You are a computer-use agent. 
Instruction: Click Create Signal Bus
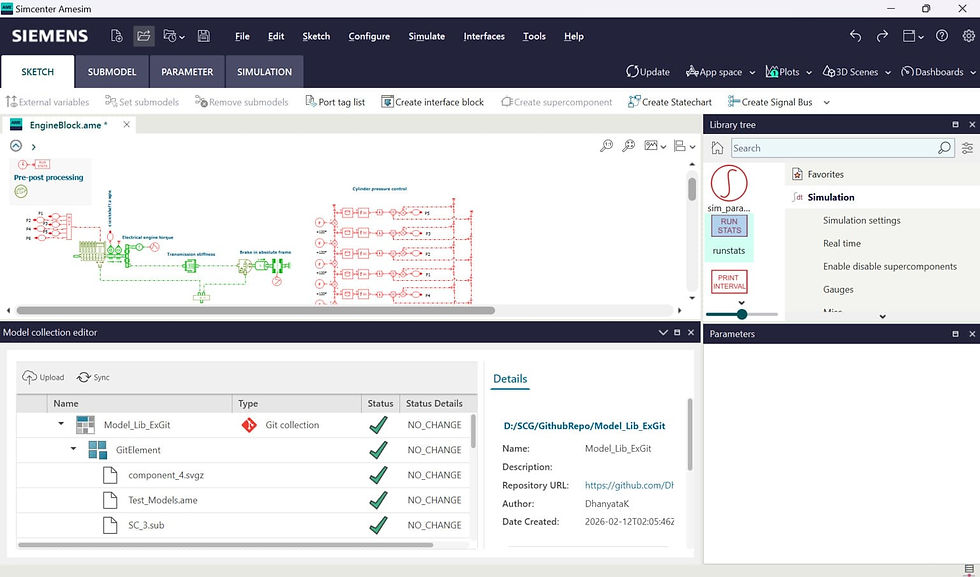[x=770, y=102]
